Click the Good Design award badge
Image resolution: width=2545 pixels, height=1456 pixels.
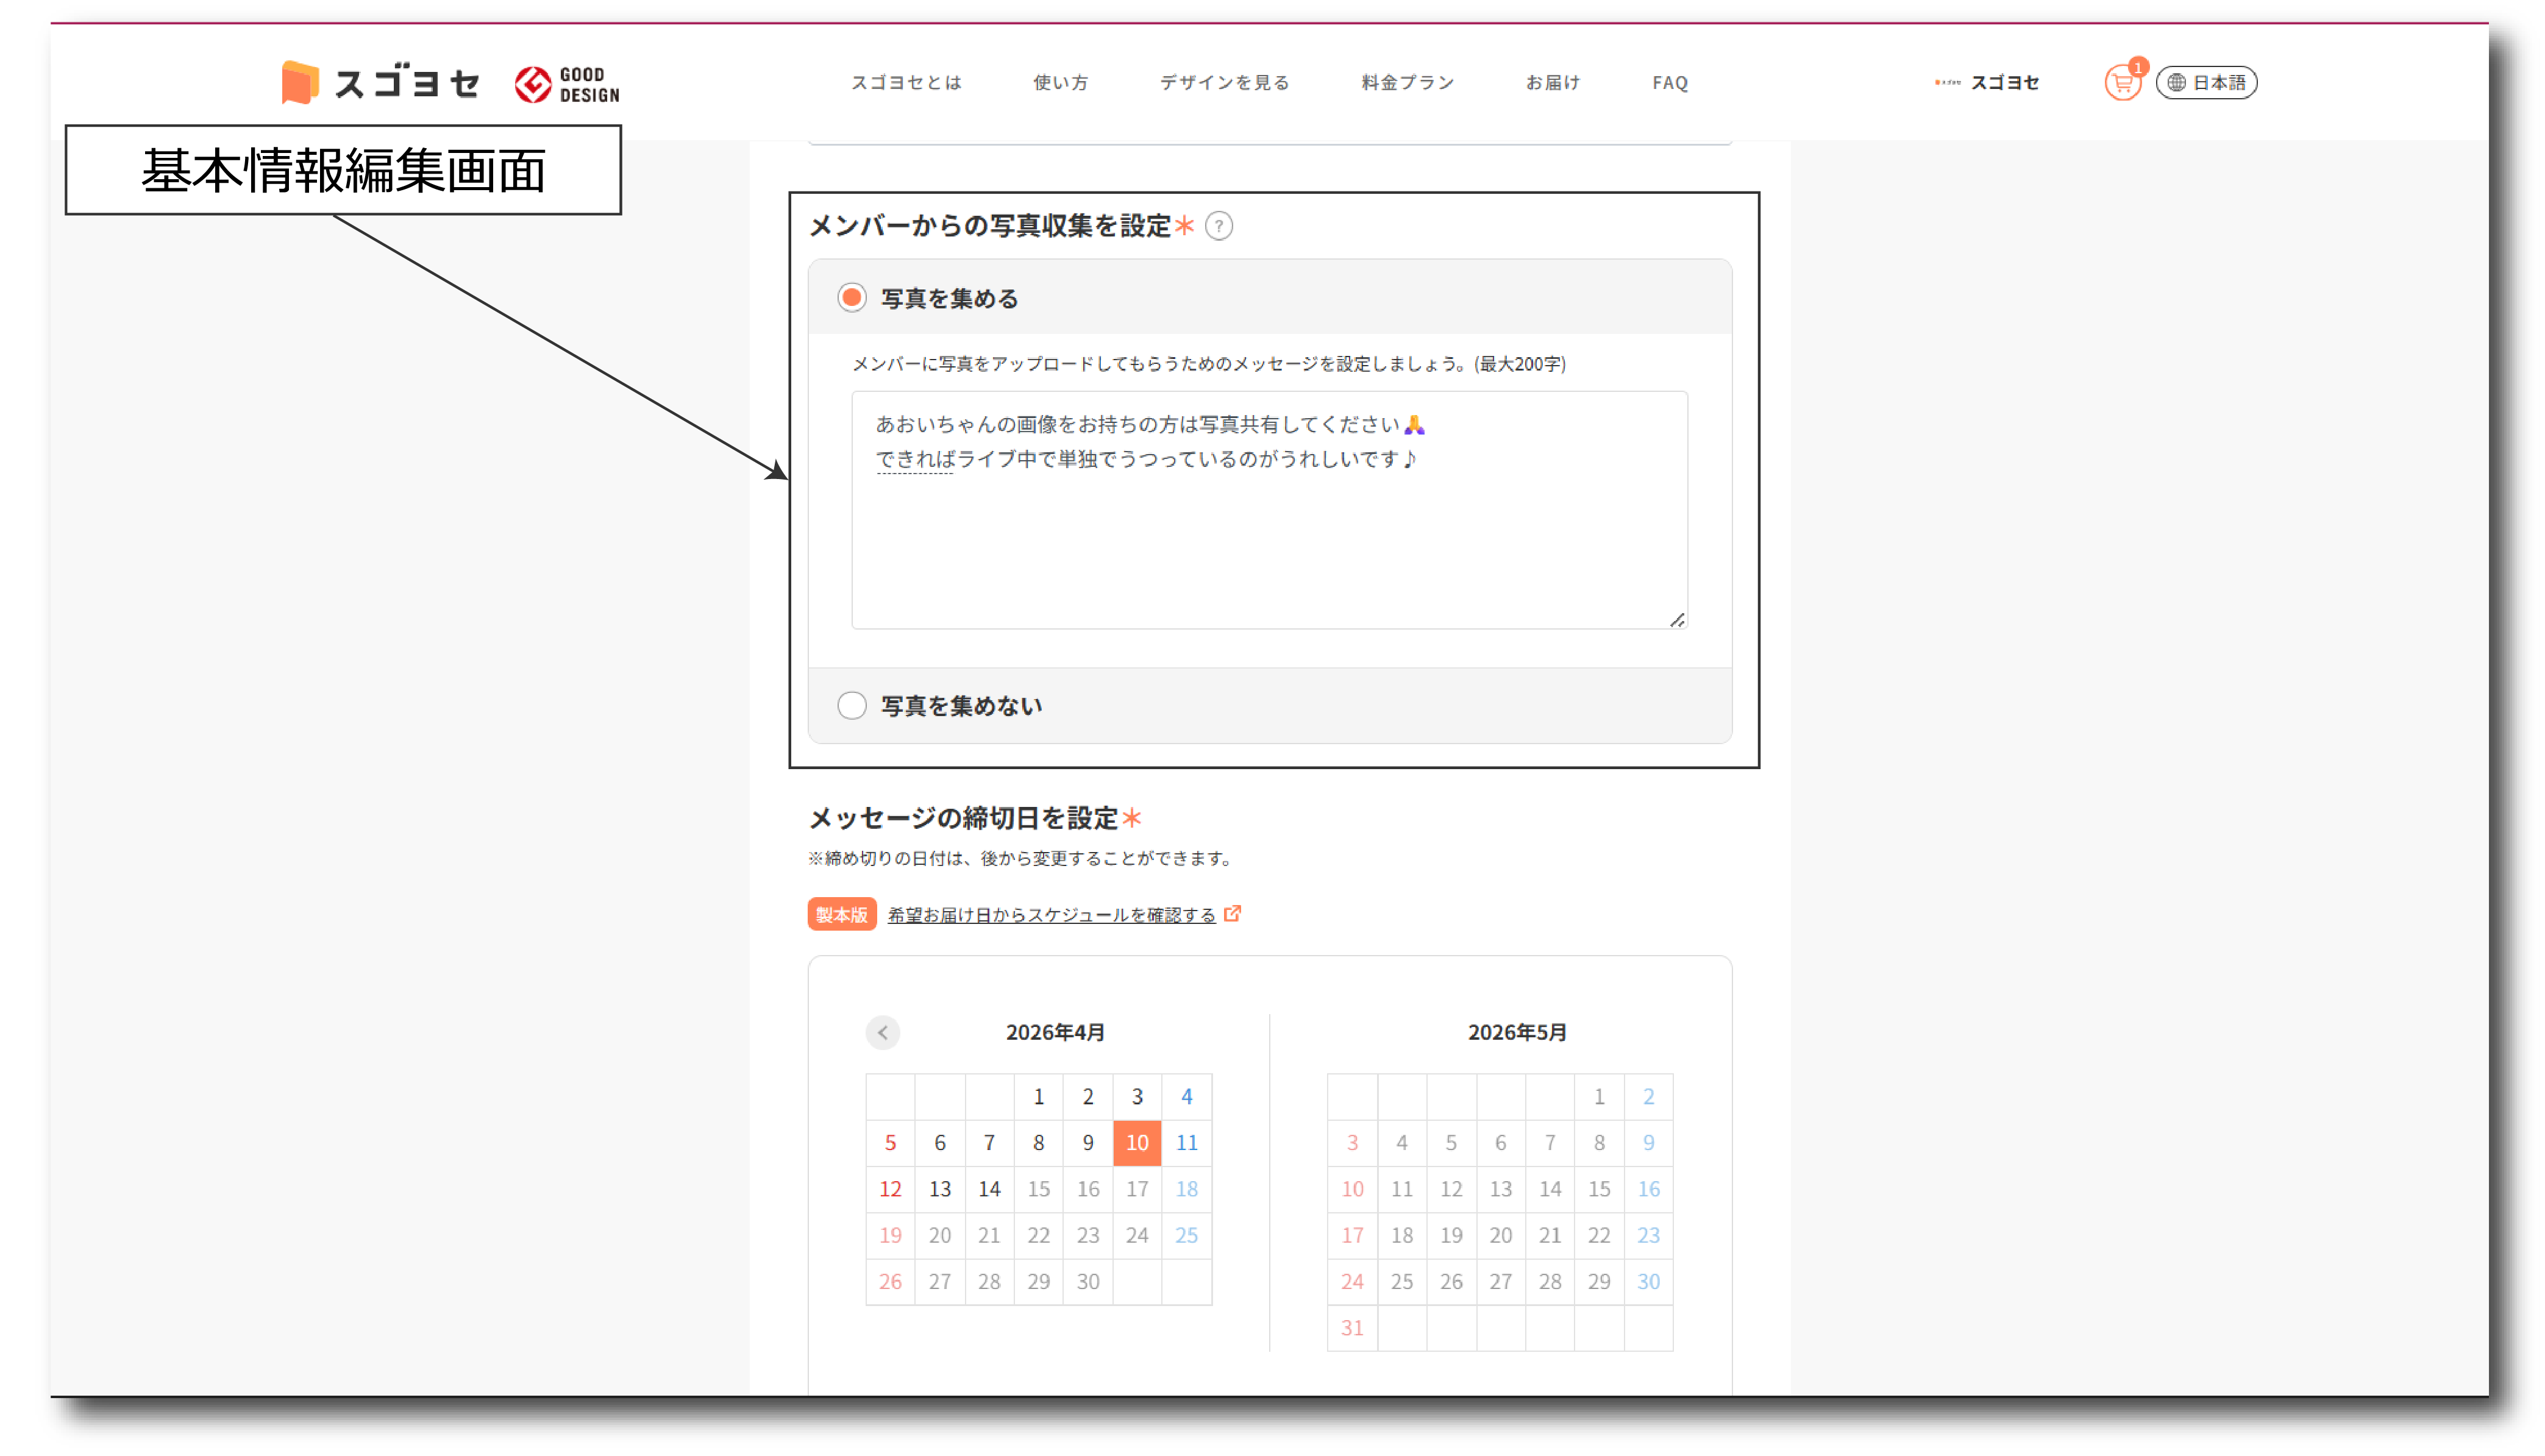[567, 84]
